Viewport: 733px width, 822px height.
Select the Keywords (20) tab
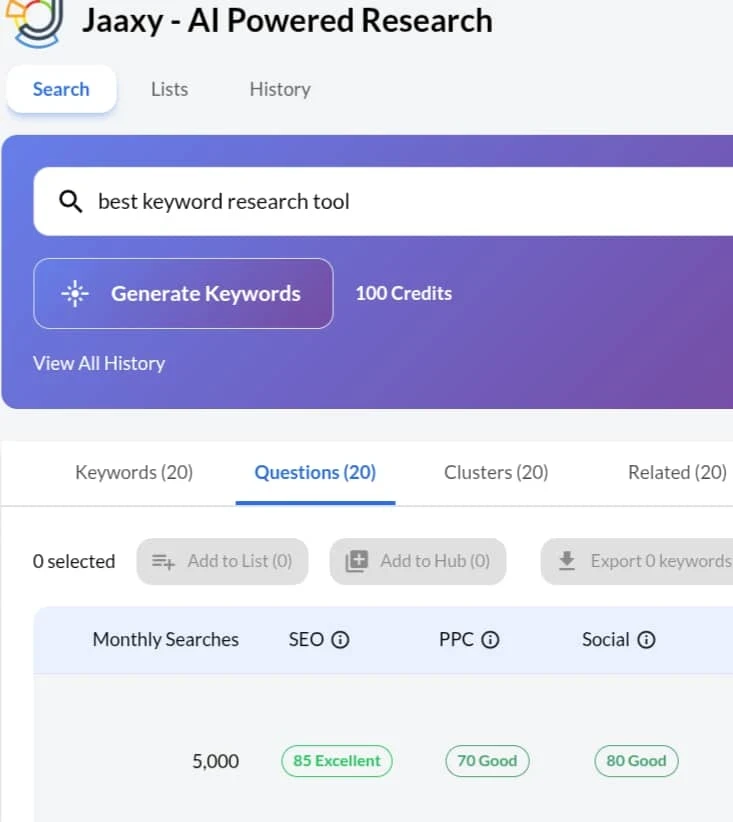coord(134,472)
